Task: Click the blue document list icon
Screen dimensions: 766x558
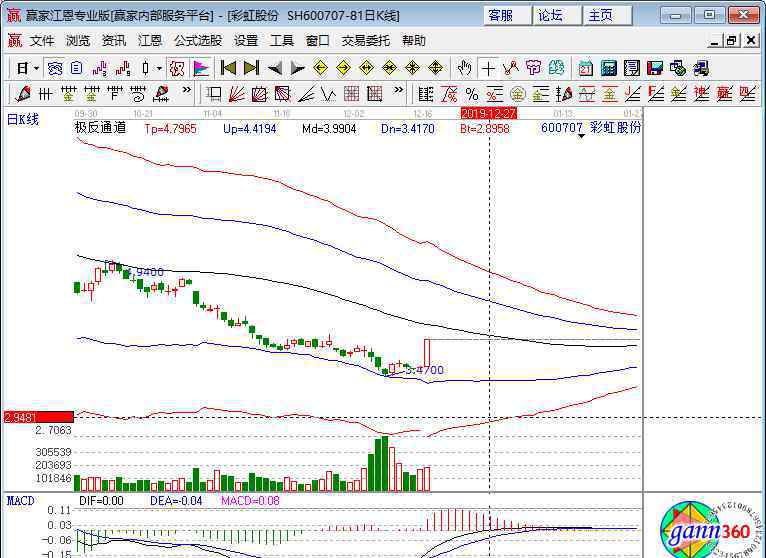Action: (76, 68)
